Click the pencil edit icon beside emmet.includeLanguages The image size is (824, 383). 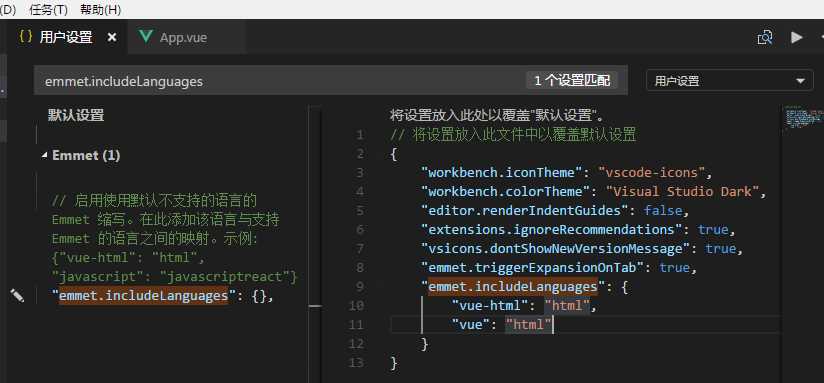coord(17,296)
